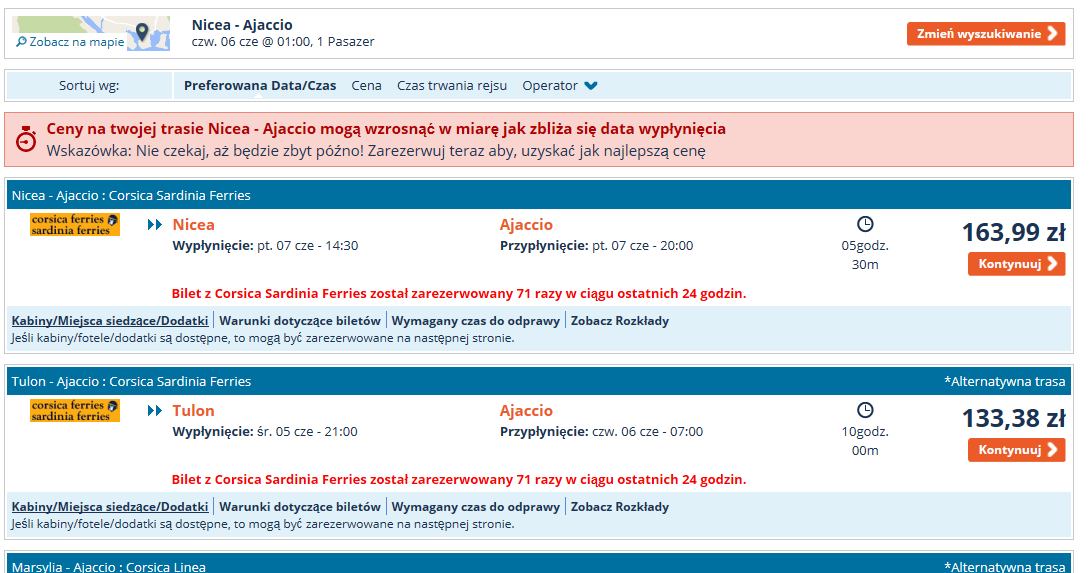
Task: Sort results by Cena
Action: coord(366,86)
